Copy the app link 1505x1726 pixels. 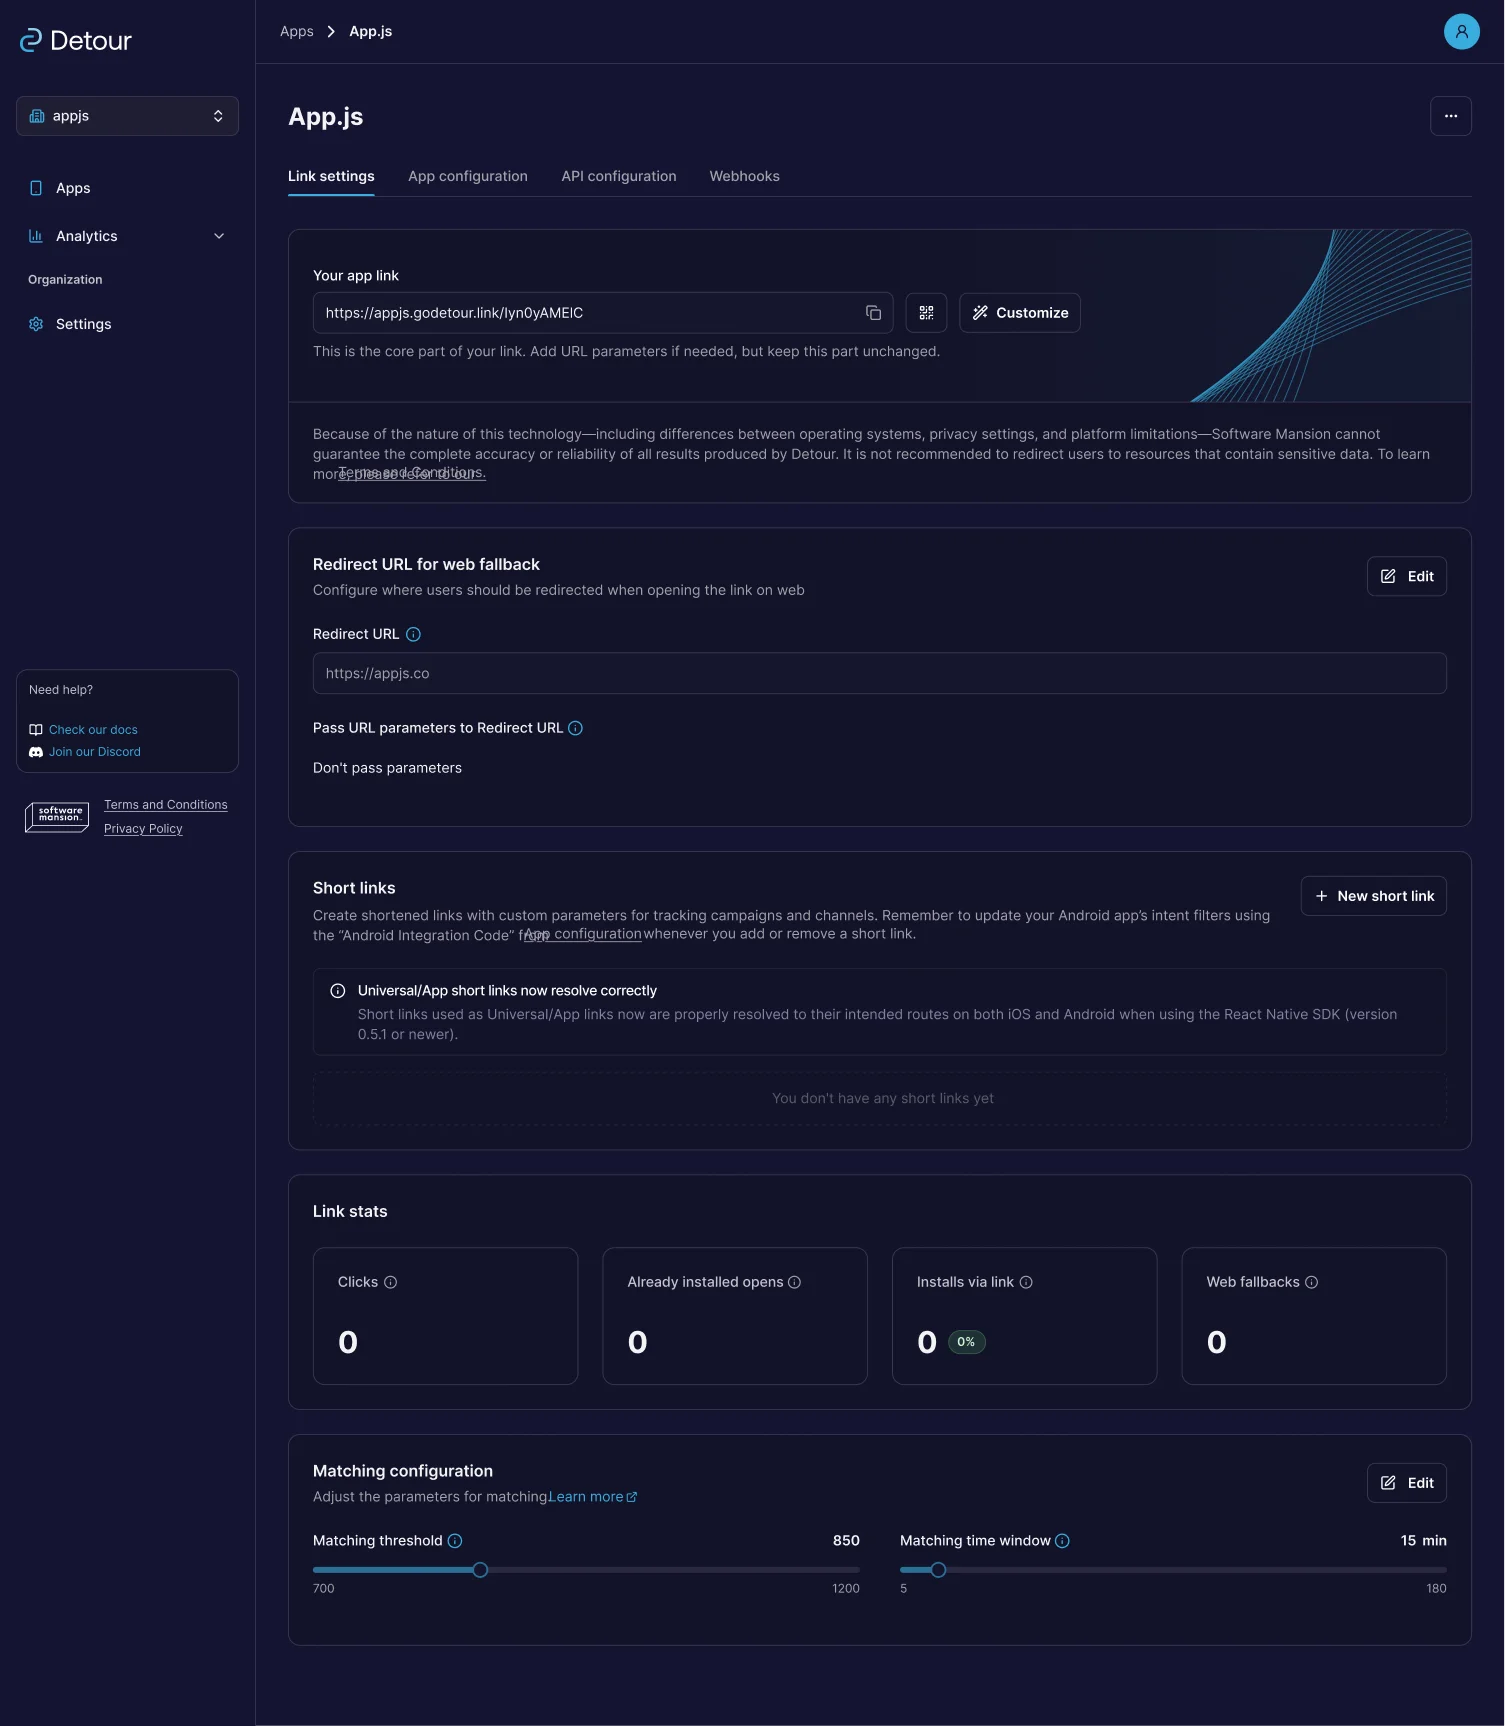tap(873, 313)
